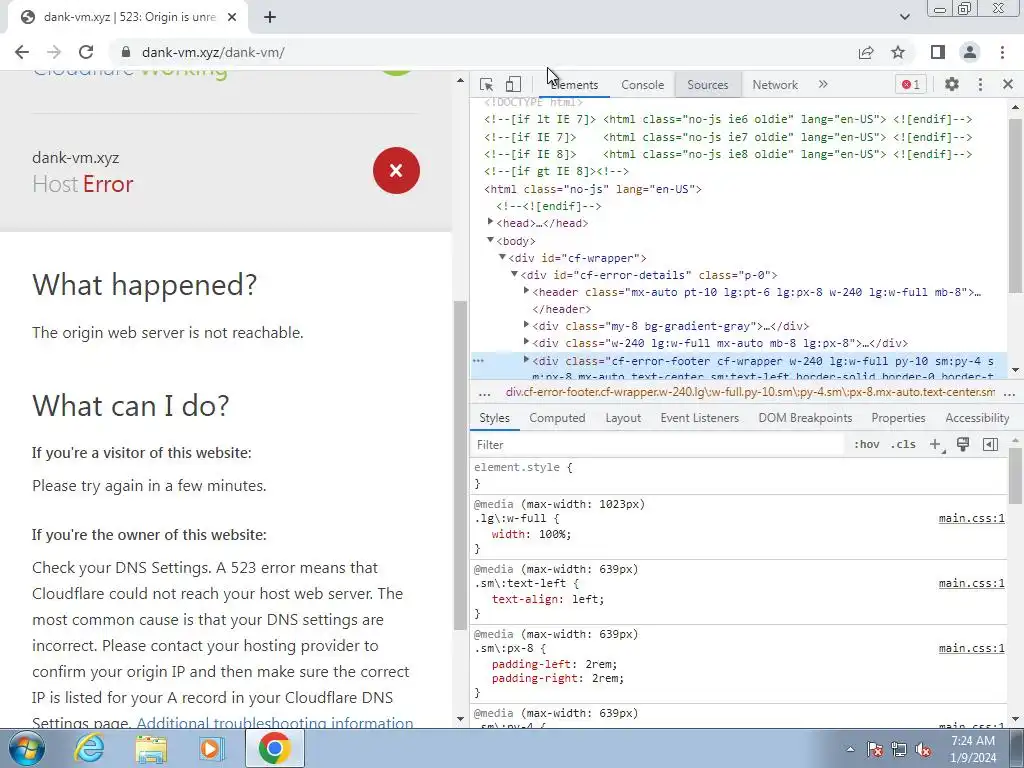Open the Layout tab
The width and height of the screenshot is (1024, 768).
pos(623,418)
